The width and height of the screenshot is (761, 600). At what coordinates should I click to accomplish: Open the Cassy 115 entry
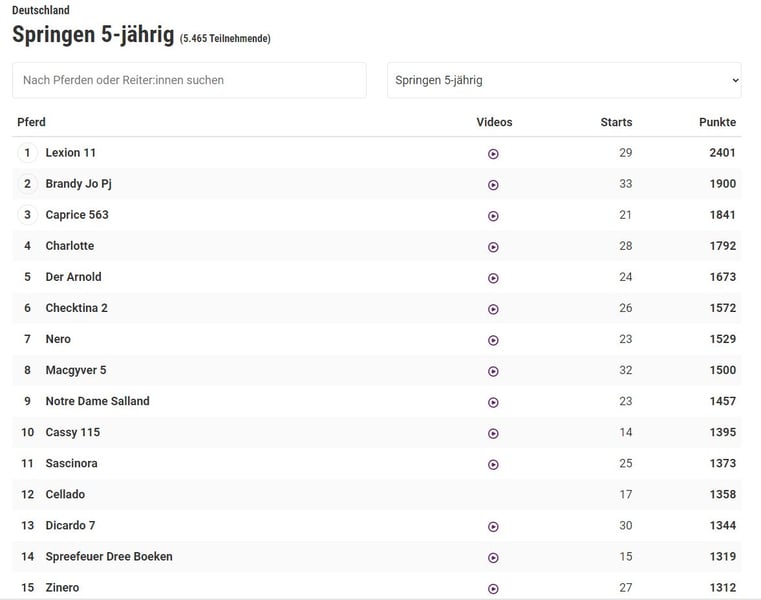tap(73, 432)
